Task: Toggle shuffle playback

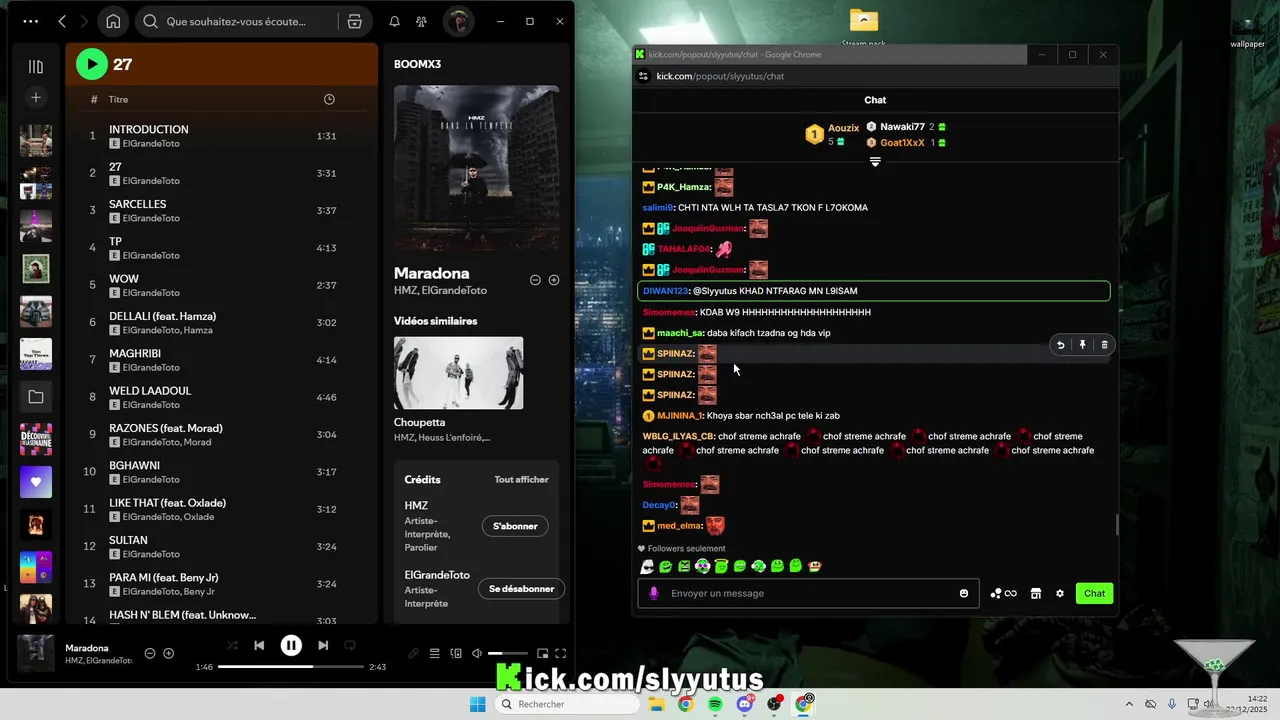Action: pos(232,646)
